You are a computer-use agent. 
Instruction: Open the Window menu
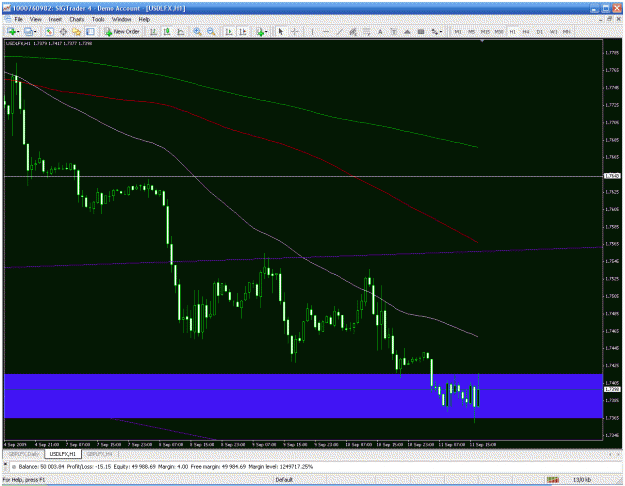tap(122, 19)
